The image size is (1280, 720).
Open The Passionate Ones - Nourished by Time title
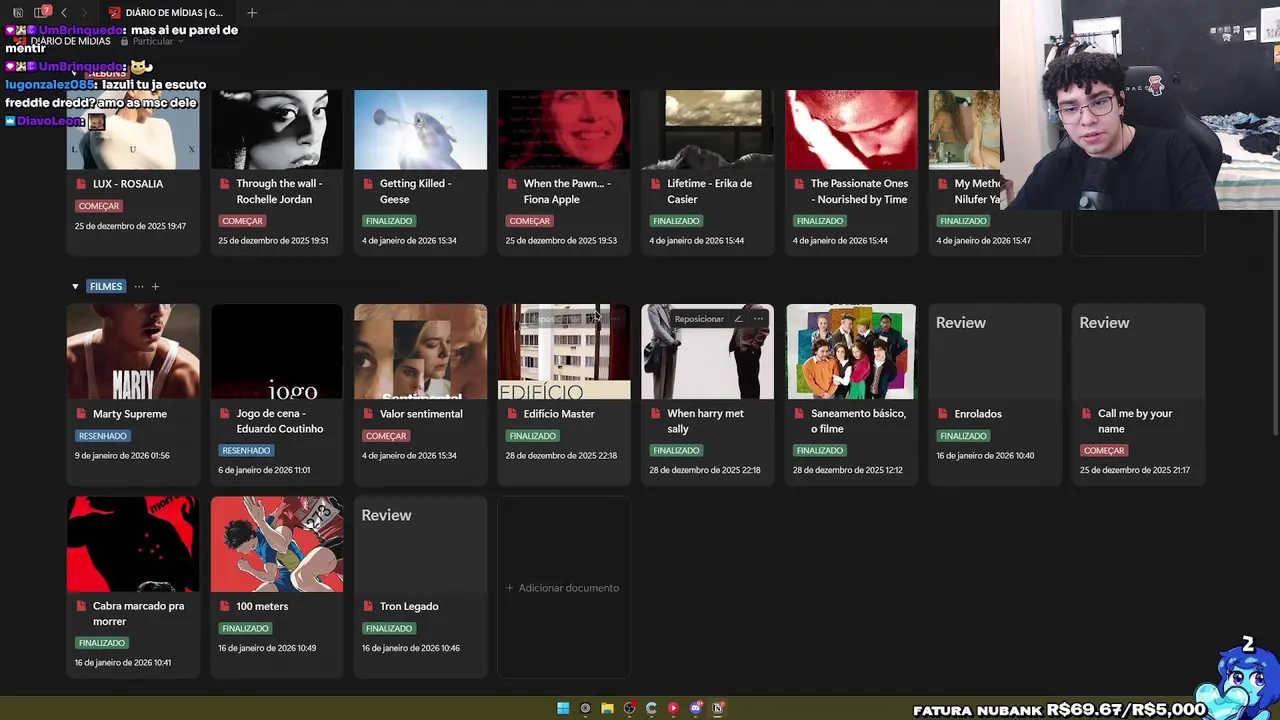pos(859,192)
